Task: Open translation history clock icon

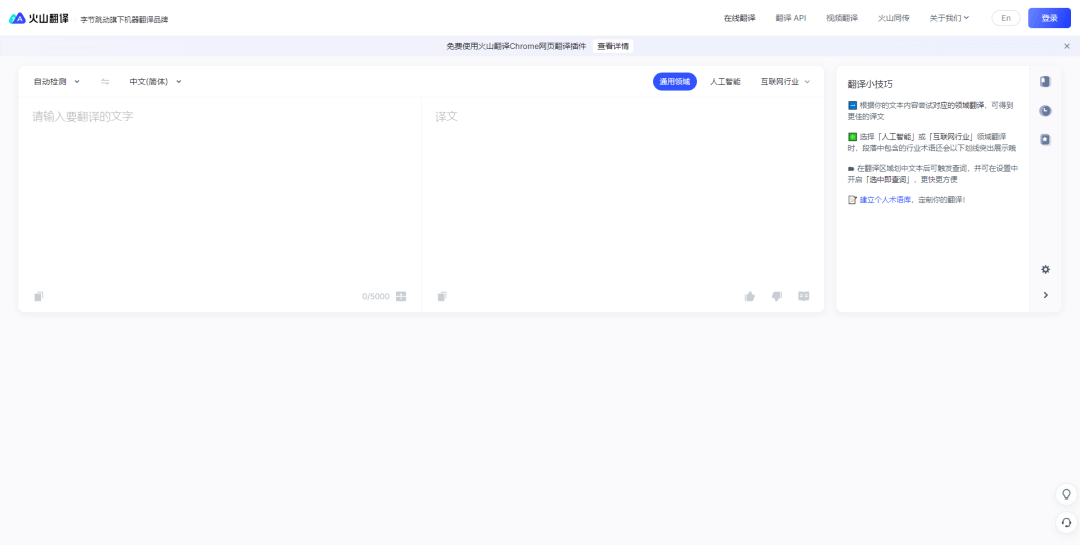Action: (1045, 110)
